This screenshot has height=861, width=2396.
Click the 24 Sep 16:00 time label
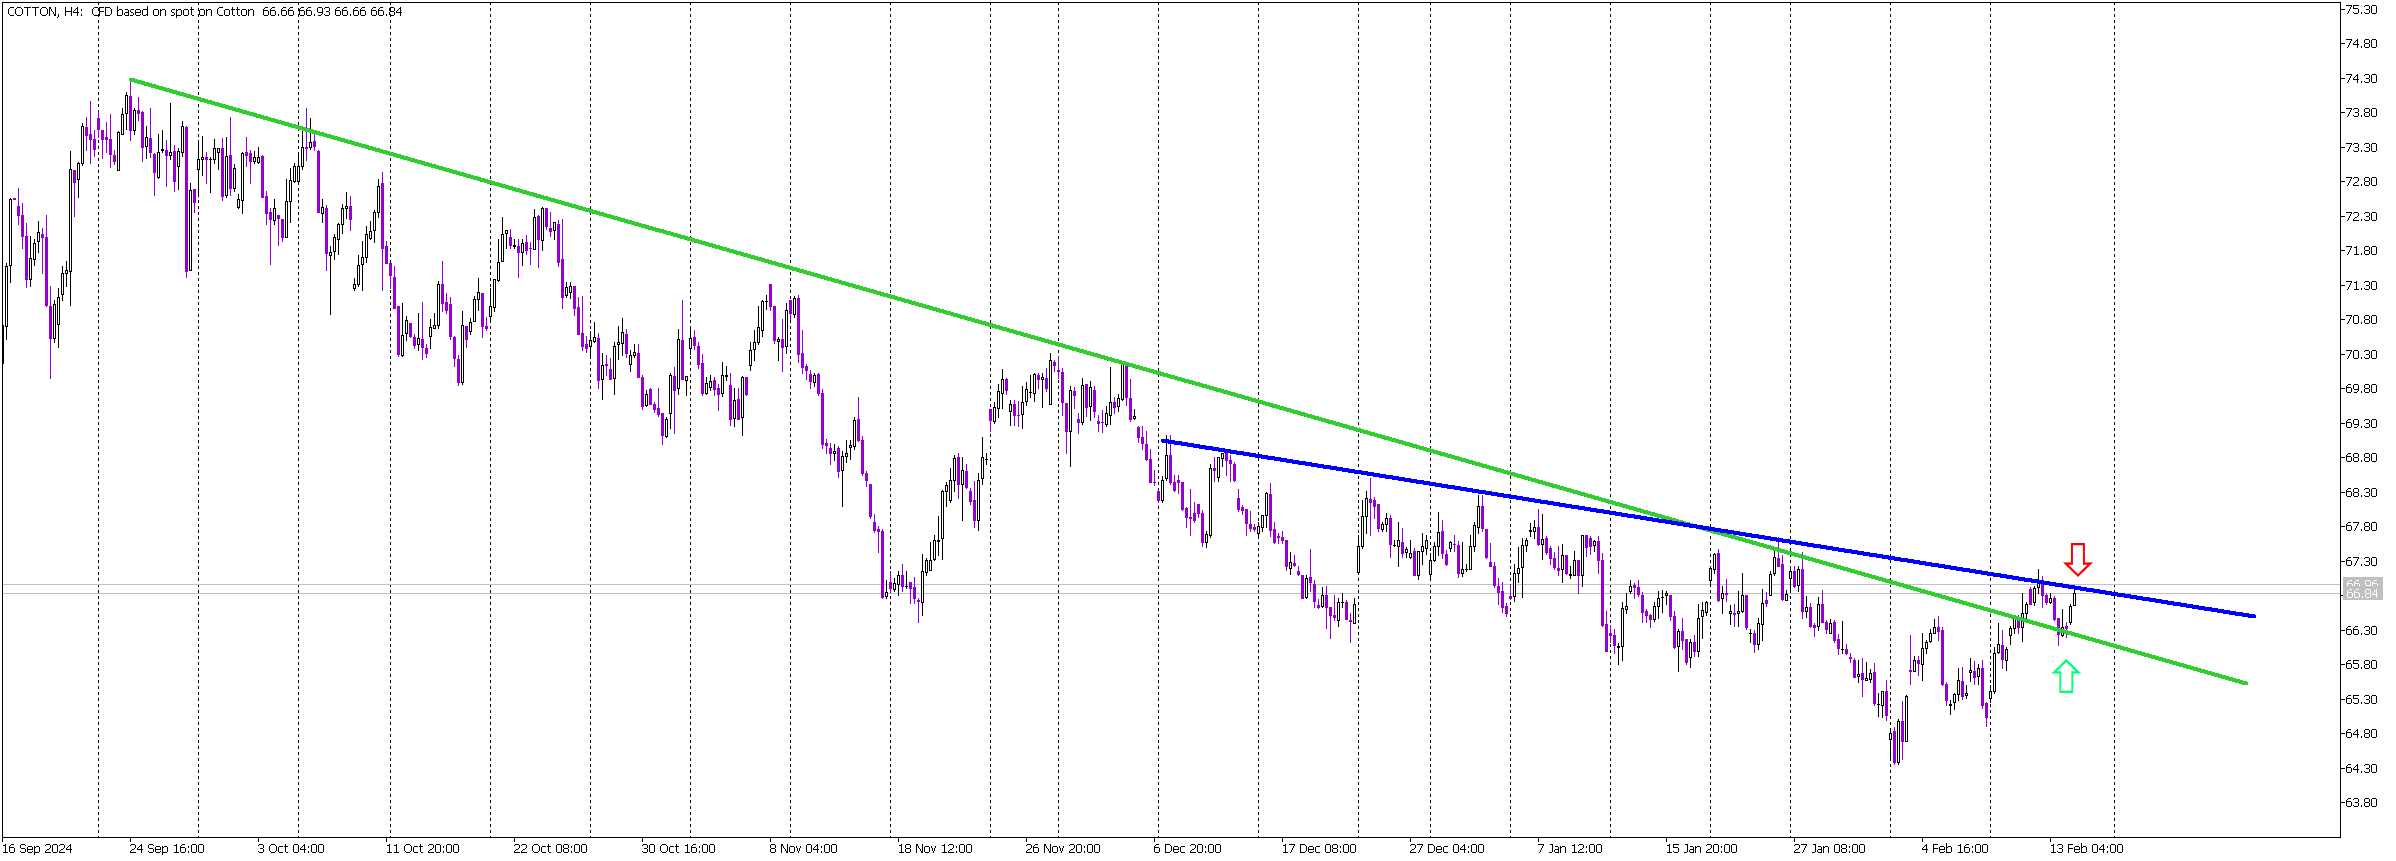(x=167, y=849)
